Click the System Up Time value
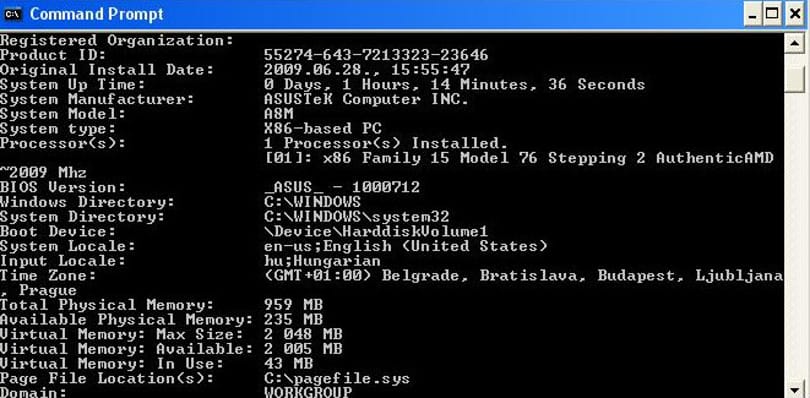Viewport: 810px width, 398px height. coord(454,84)
